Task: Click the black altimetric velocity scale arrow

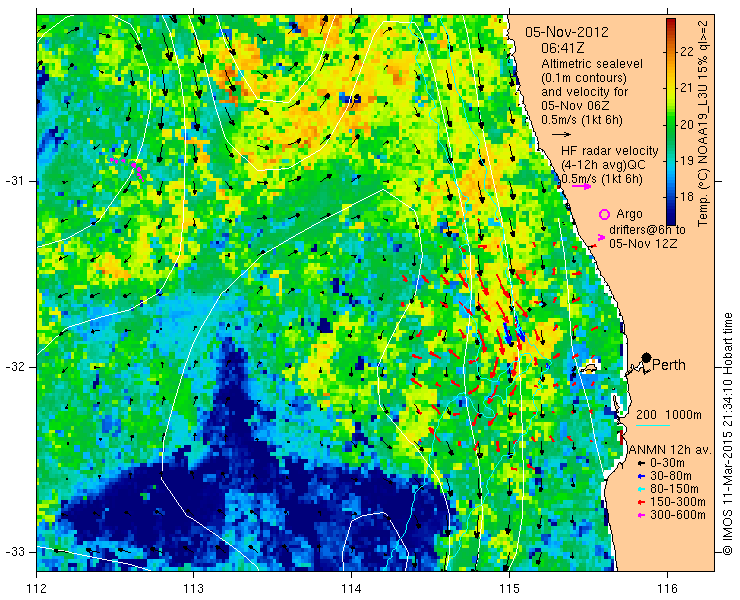Action: click(561, 134)
